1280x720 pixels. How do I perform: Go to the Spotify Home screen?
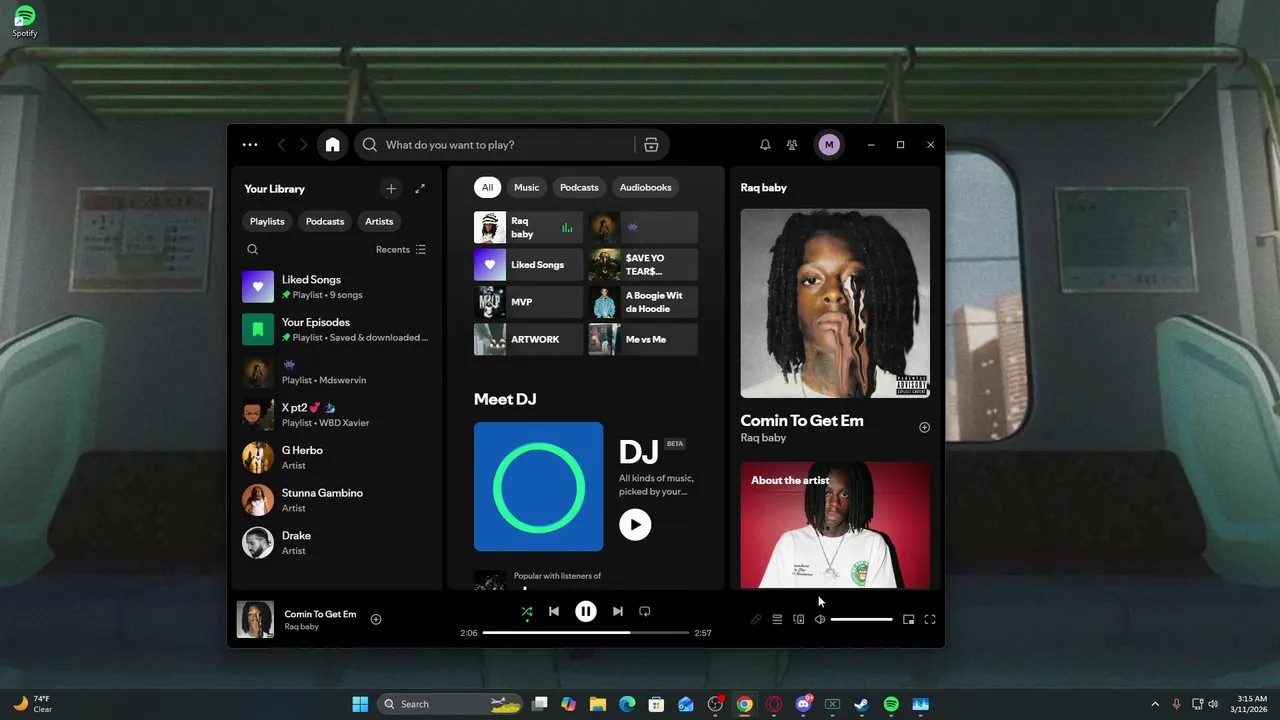[x=332, y=145]
